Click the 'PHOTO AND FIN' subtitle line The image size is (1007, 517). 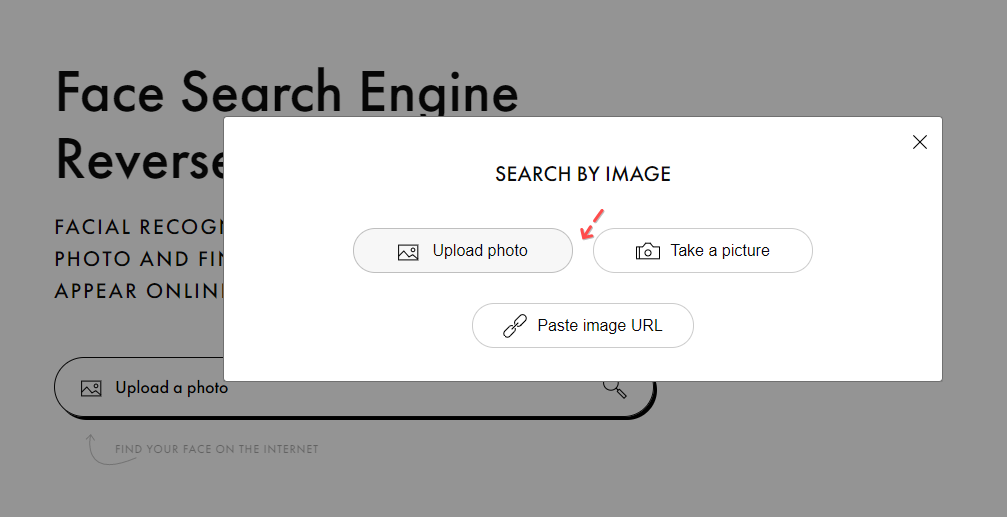(x=138, y=259)
